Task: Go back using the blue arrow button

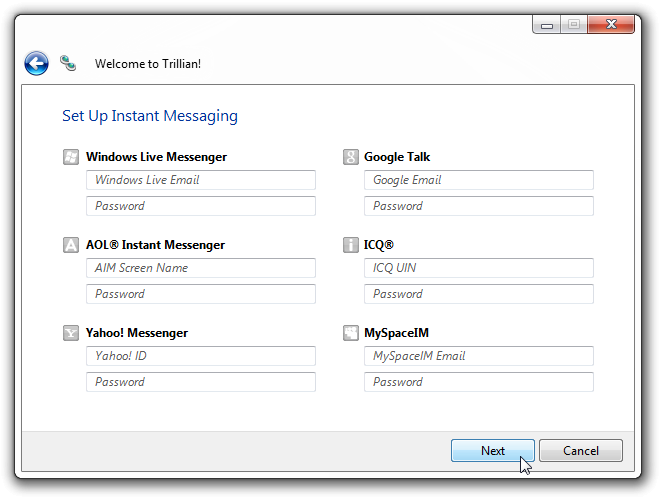Action: 36,64
